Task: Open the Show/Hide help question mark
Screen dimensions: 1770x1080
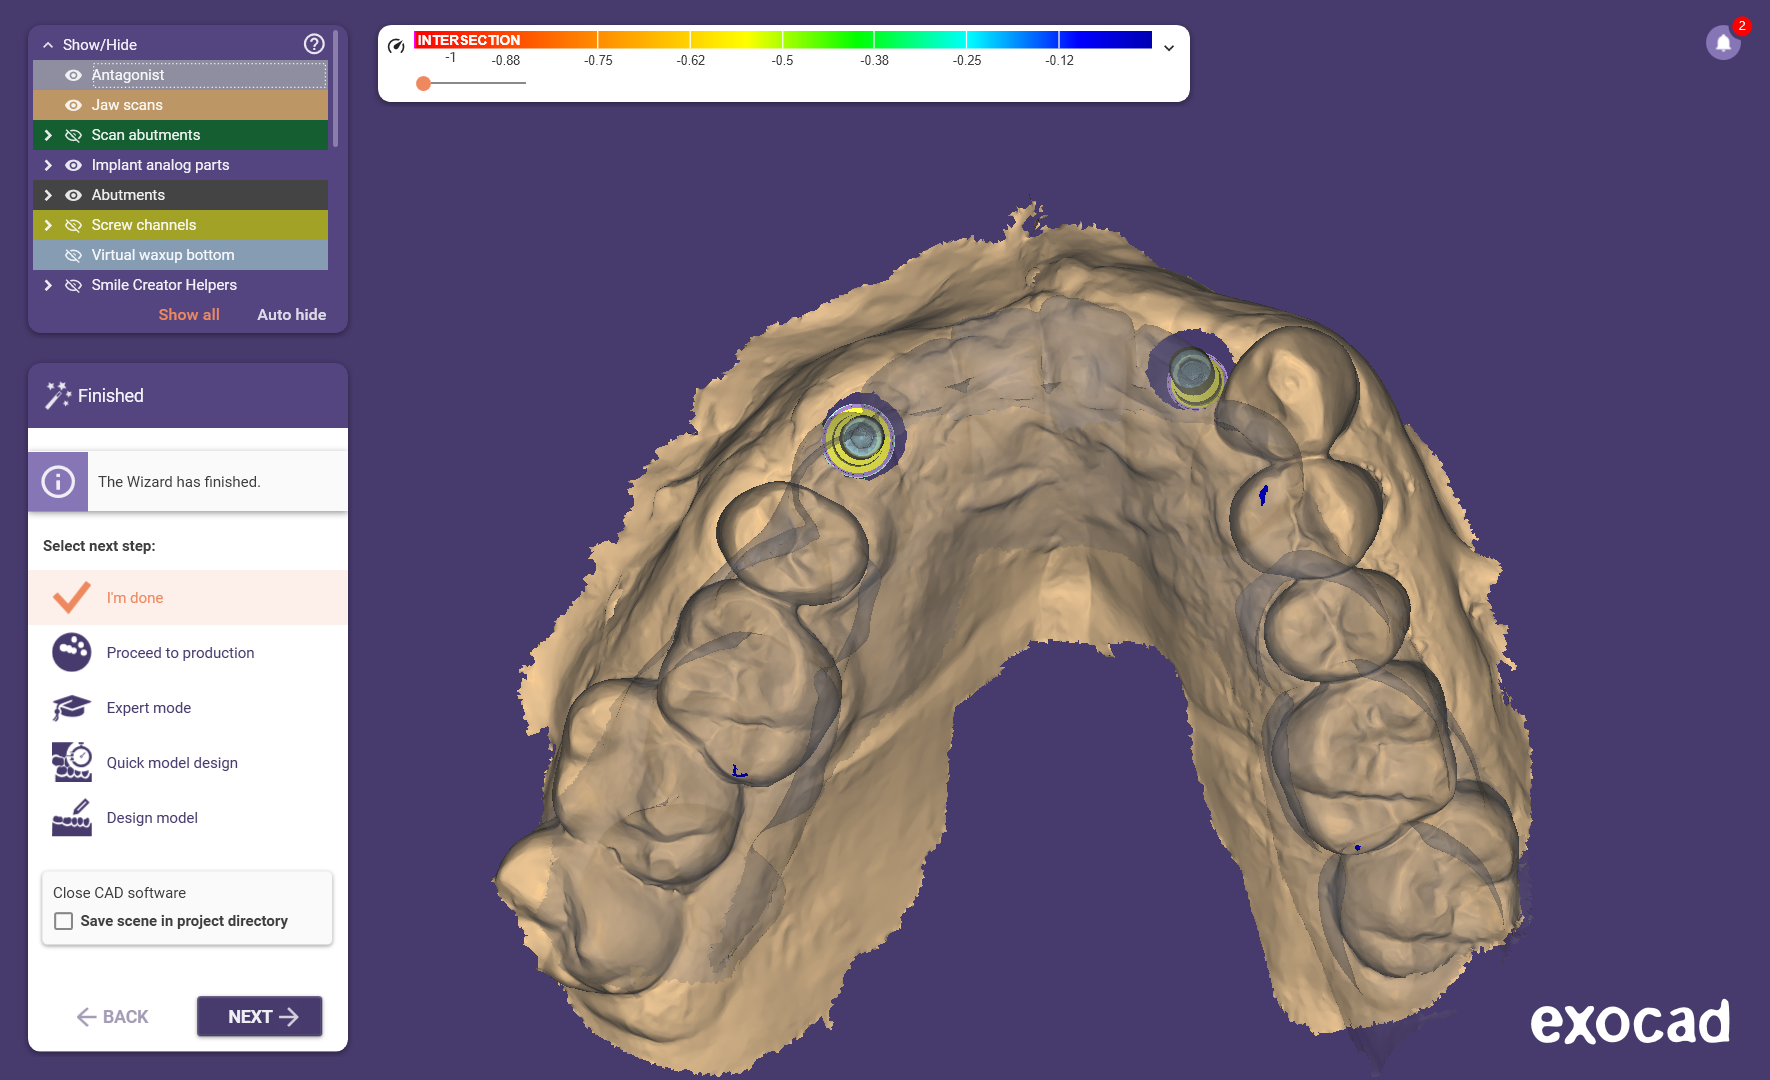Action: click(314, 44)
